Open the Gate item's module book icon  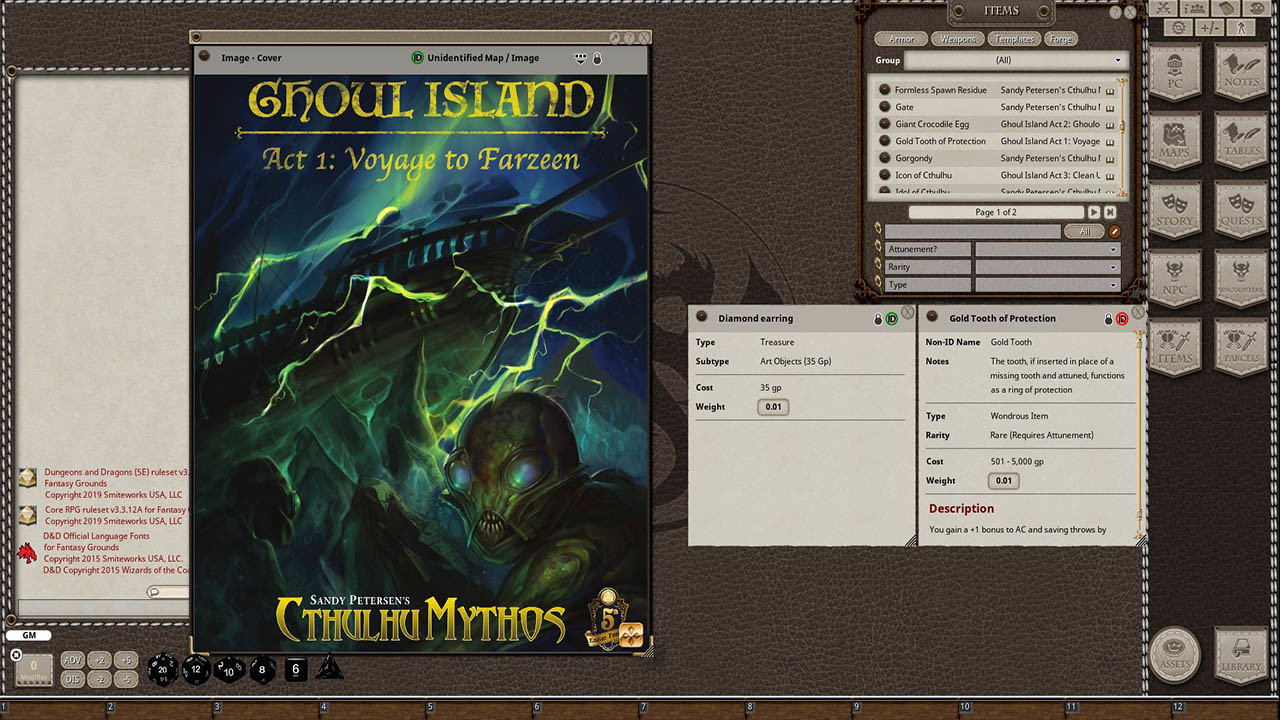[x=1110, y=108]
